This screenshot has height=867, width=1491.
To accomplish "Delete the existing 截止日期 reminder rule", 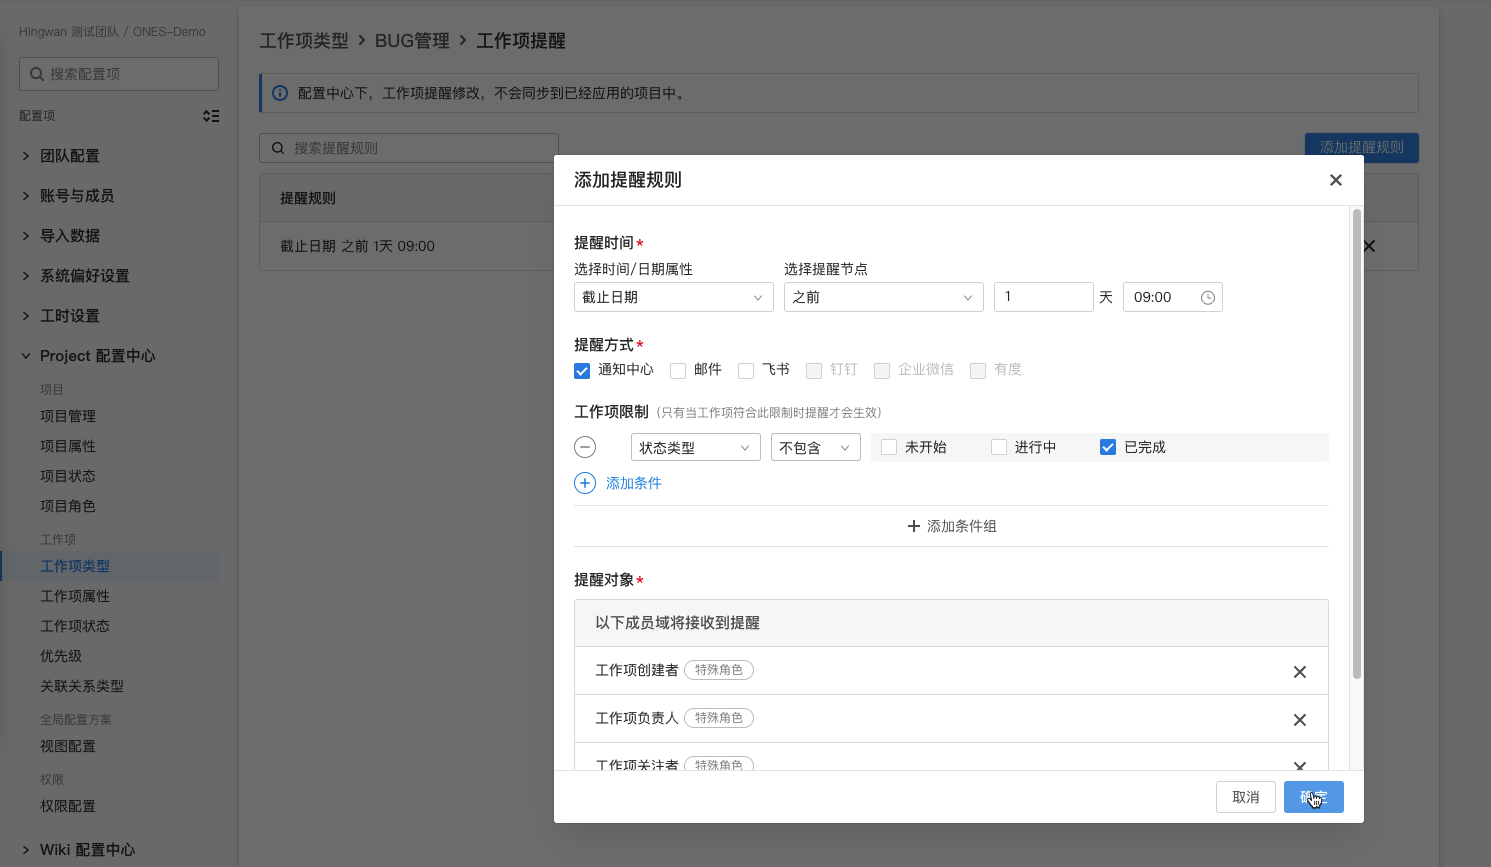I will [x=1368, y=246].
